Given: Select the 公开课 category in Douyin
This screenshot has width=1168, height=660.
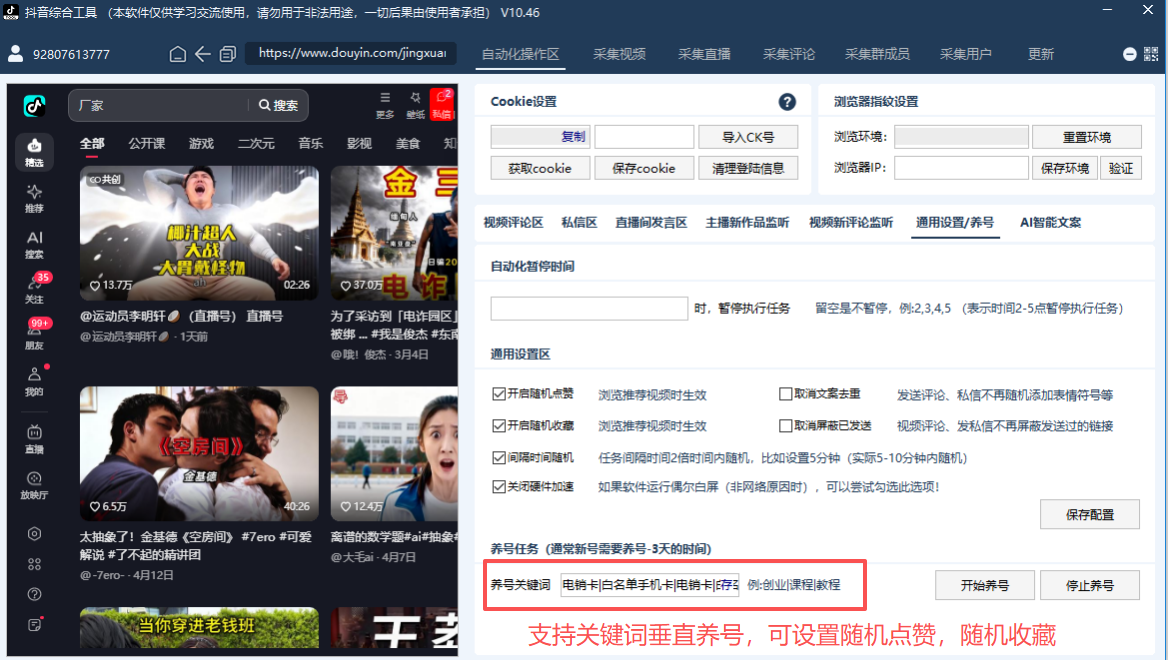Looking at the screenshot, I should pos(147,144).
